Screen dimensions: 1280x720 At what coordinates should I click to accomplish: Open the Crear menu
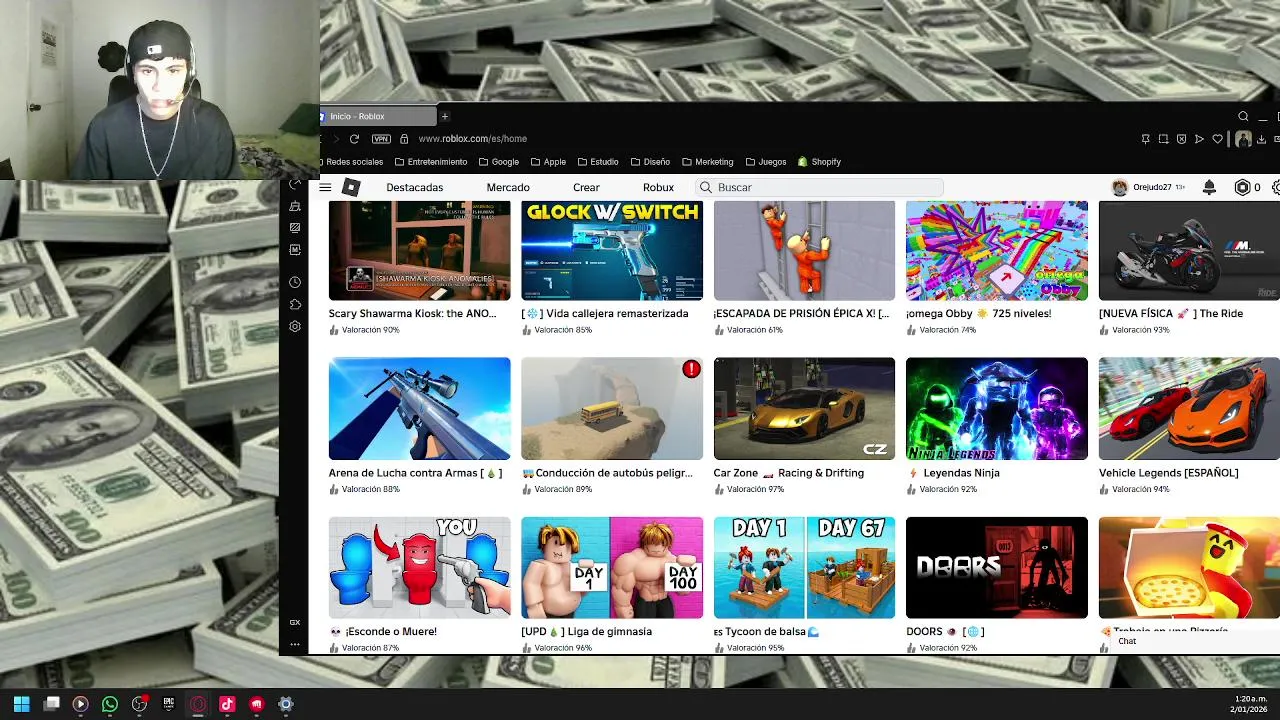pos(586,187)
